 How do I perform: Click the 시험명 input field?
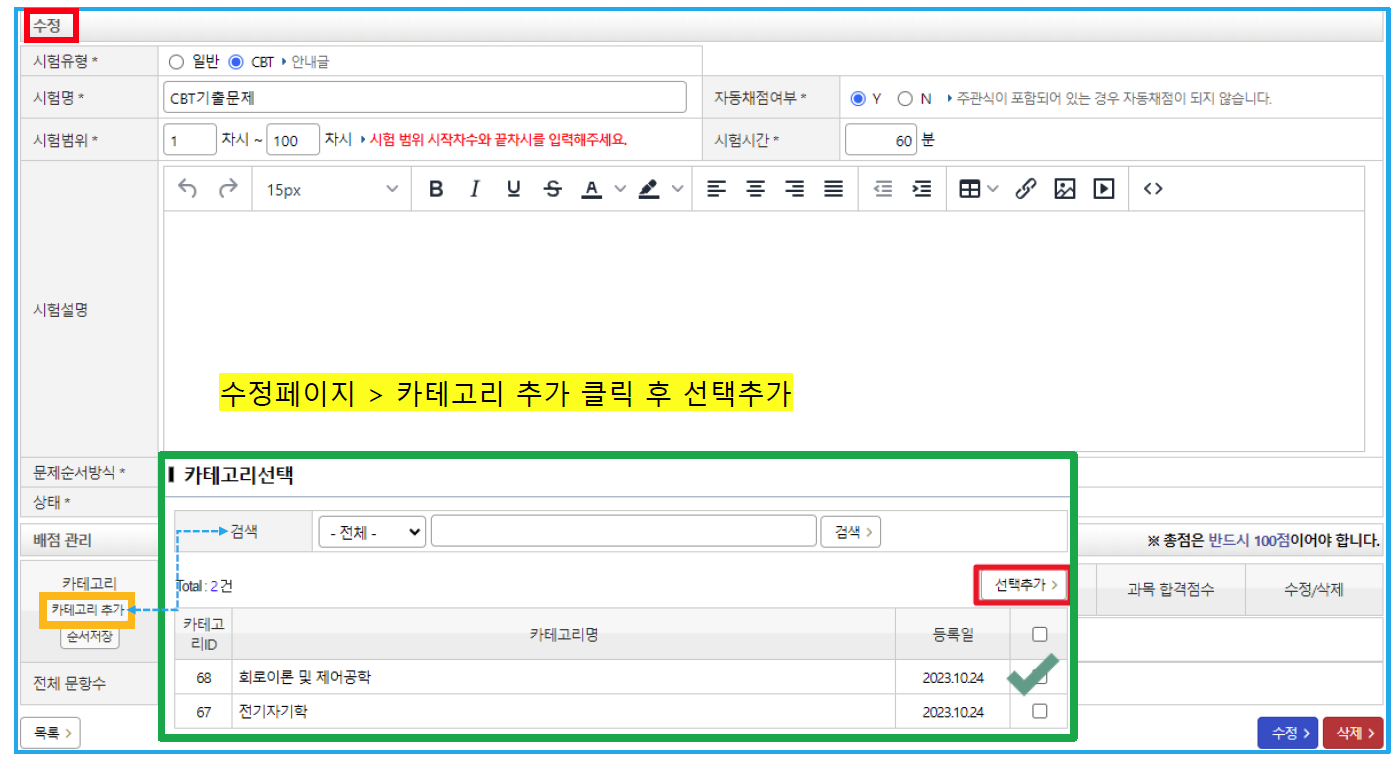424,98
